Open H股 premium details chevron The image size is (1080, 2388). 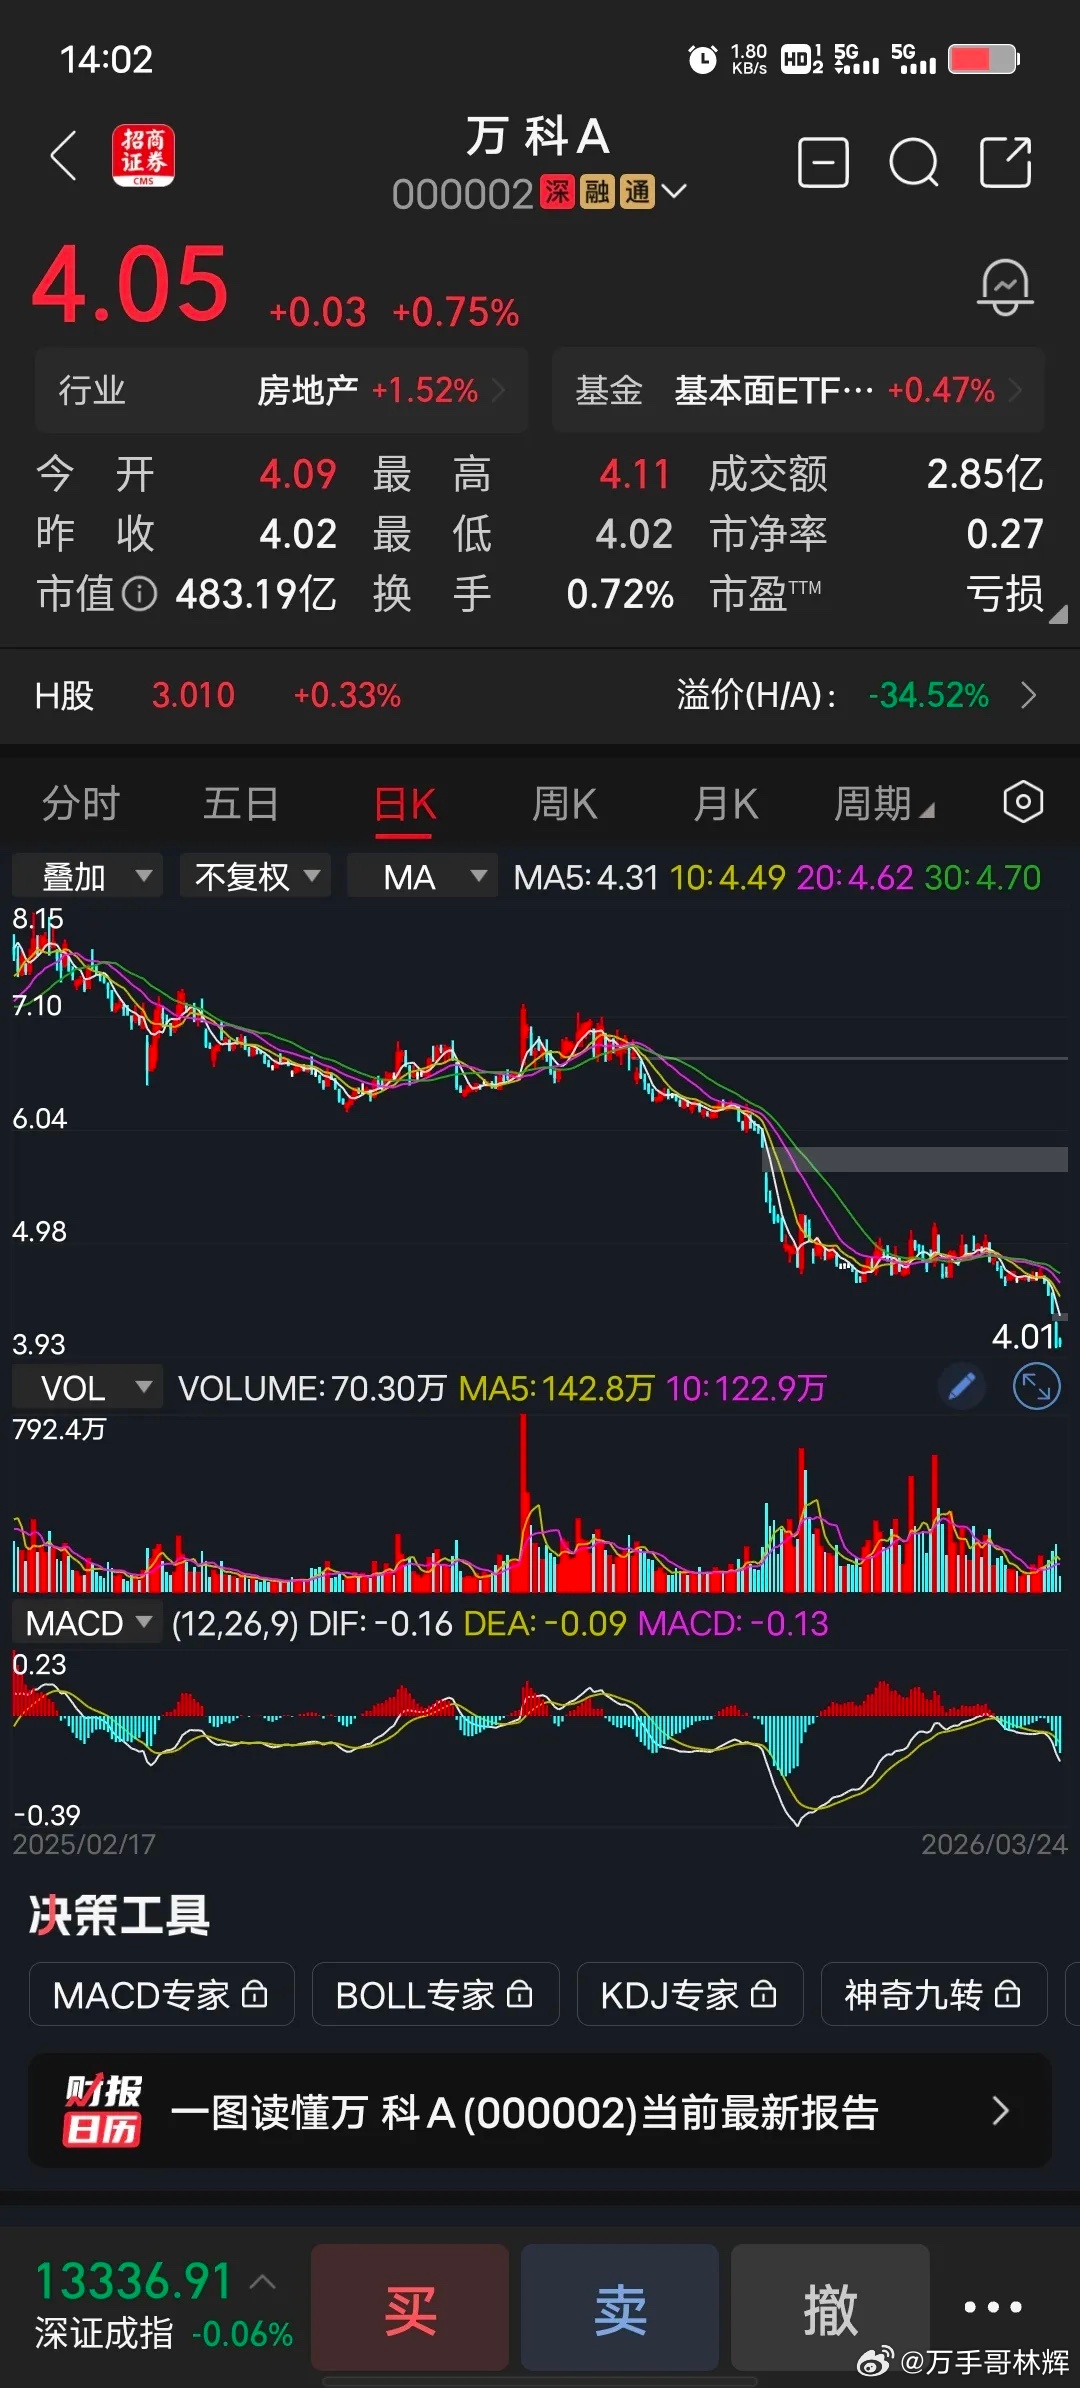(1029, 695)
